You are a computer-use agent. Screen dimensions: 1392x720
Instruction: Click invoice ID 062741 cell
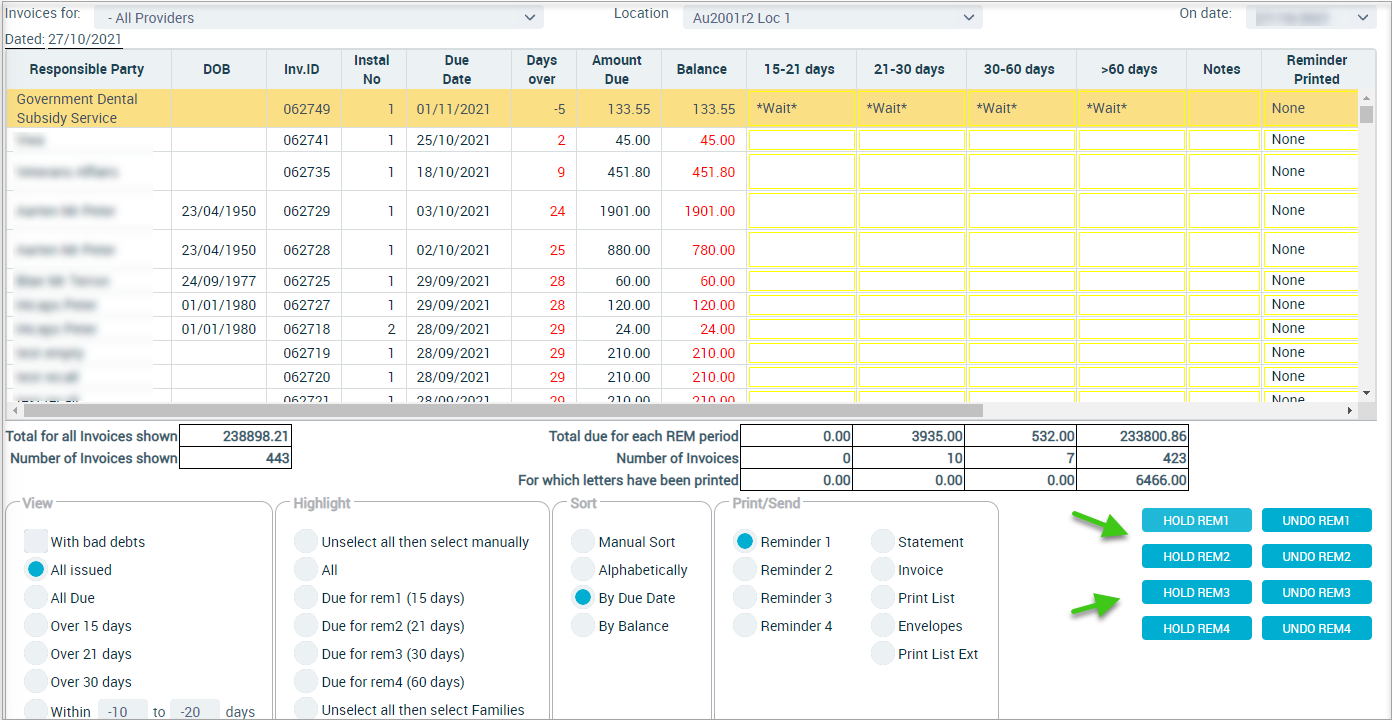tap(306, 140)
